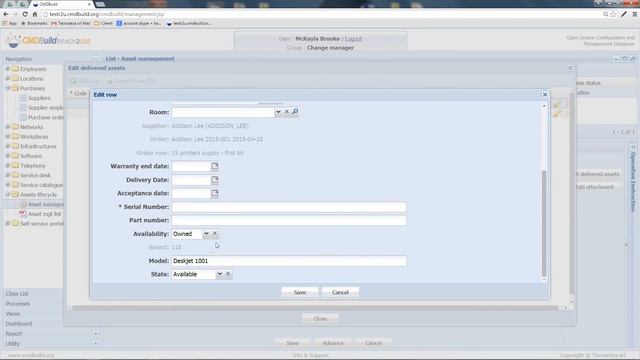The width and height of the screenshot is (640, 360).
Task: Open the Room dropdown arrow
Action: click(278, 112)
